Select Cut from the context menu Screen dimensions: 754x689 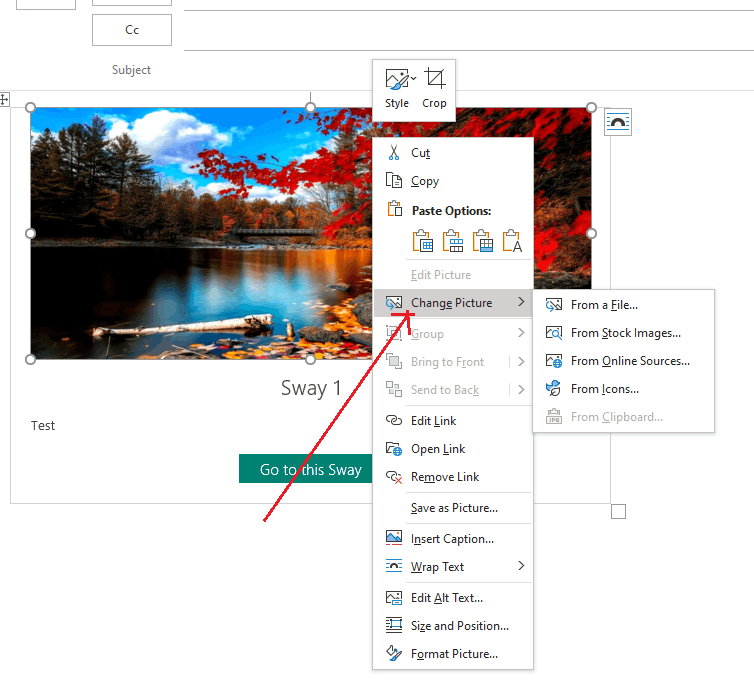tap(453, 153)
